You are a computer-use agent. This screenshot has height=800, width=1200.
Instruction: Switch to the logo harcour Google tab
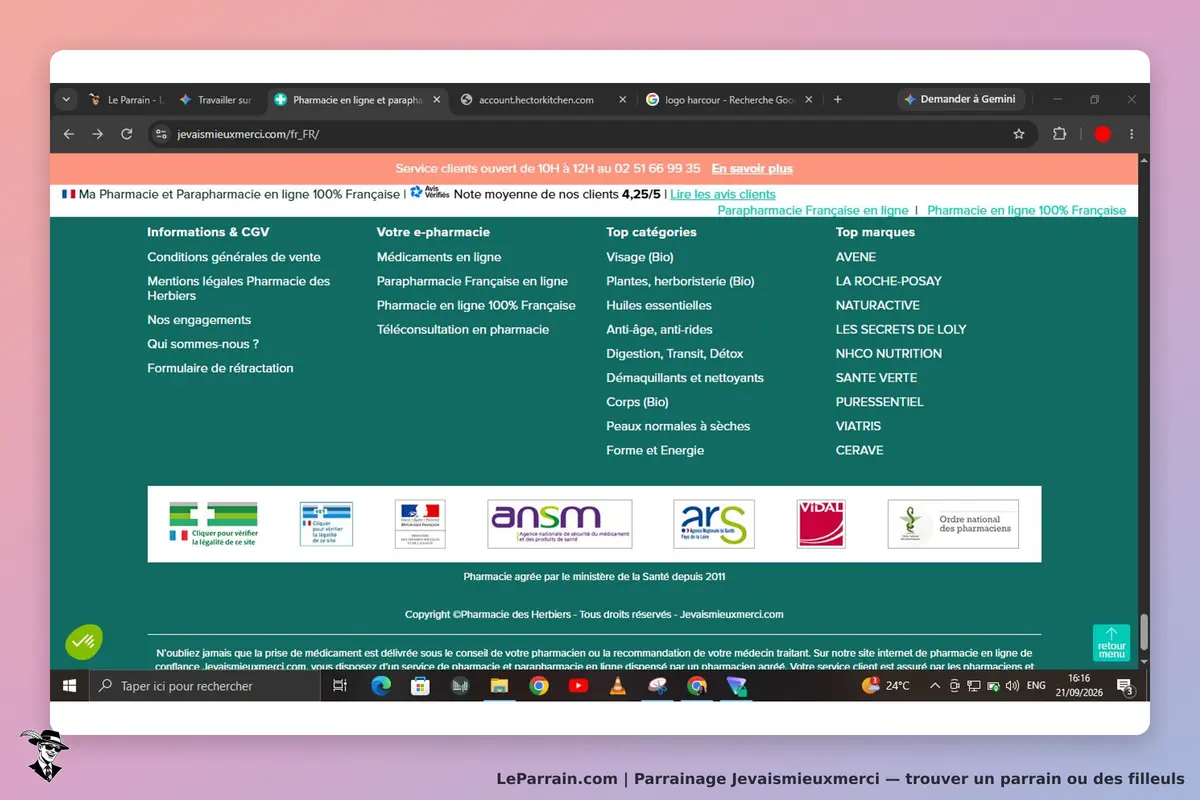point(728,100)
